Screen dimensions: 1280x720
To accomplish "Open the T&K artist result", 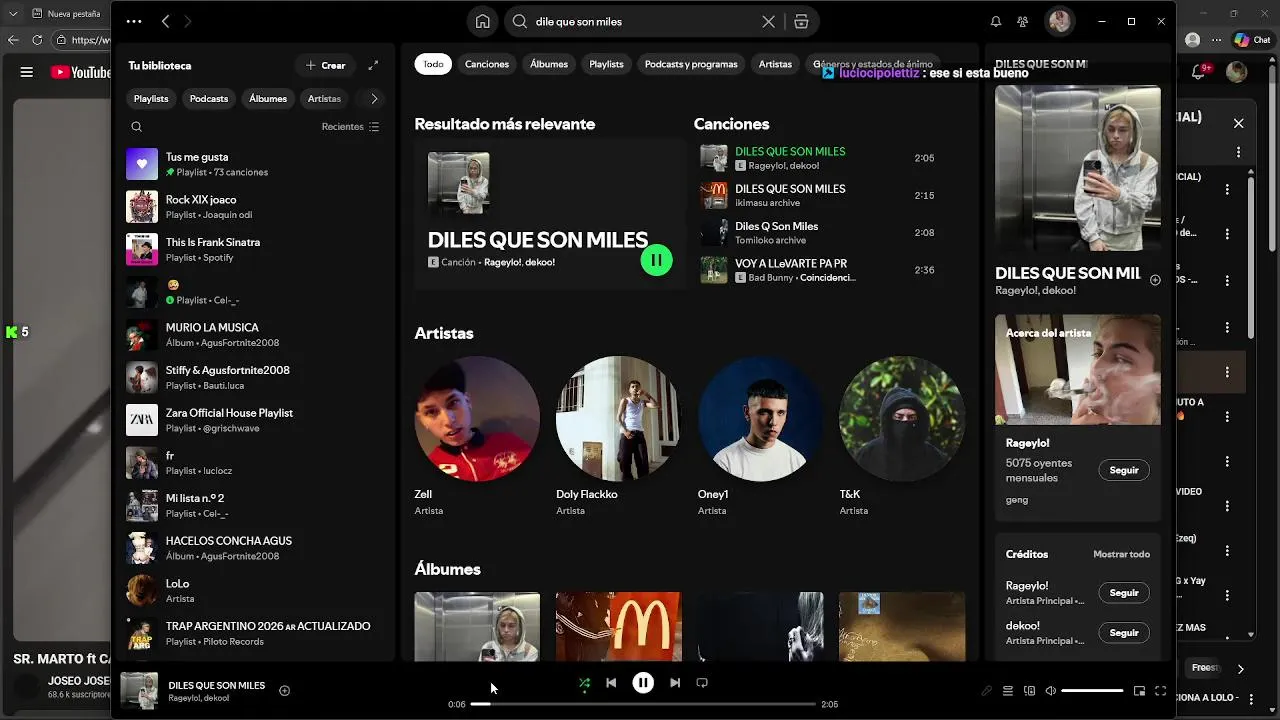I will 902,436.
